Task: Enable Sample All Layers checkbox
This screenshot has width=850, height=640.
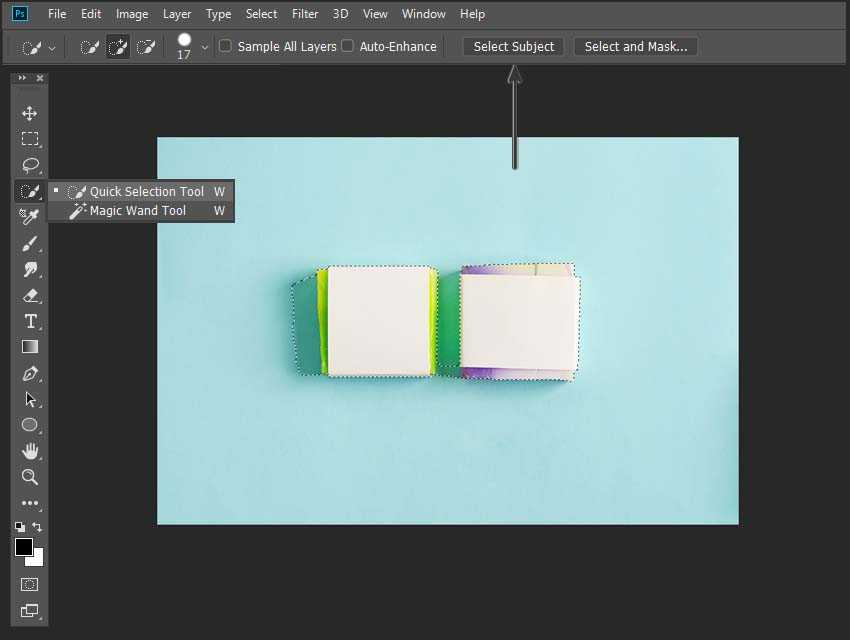Action: [225, 46]
